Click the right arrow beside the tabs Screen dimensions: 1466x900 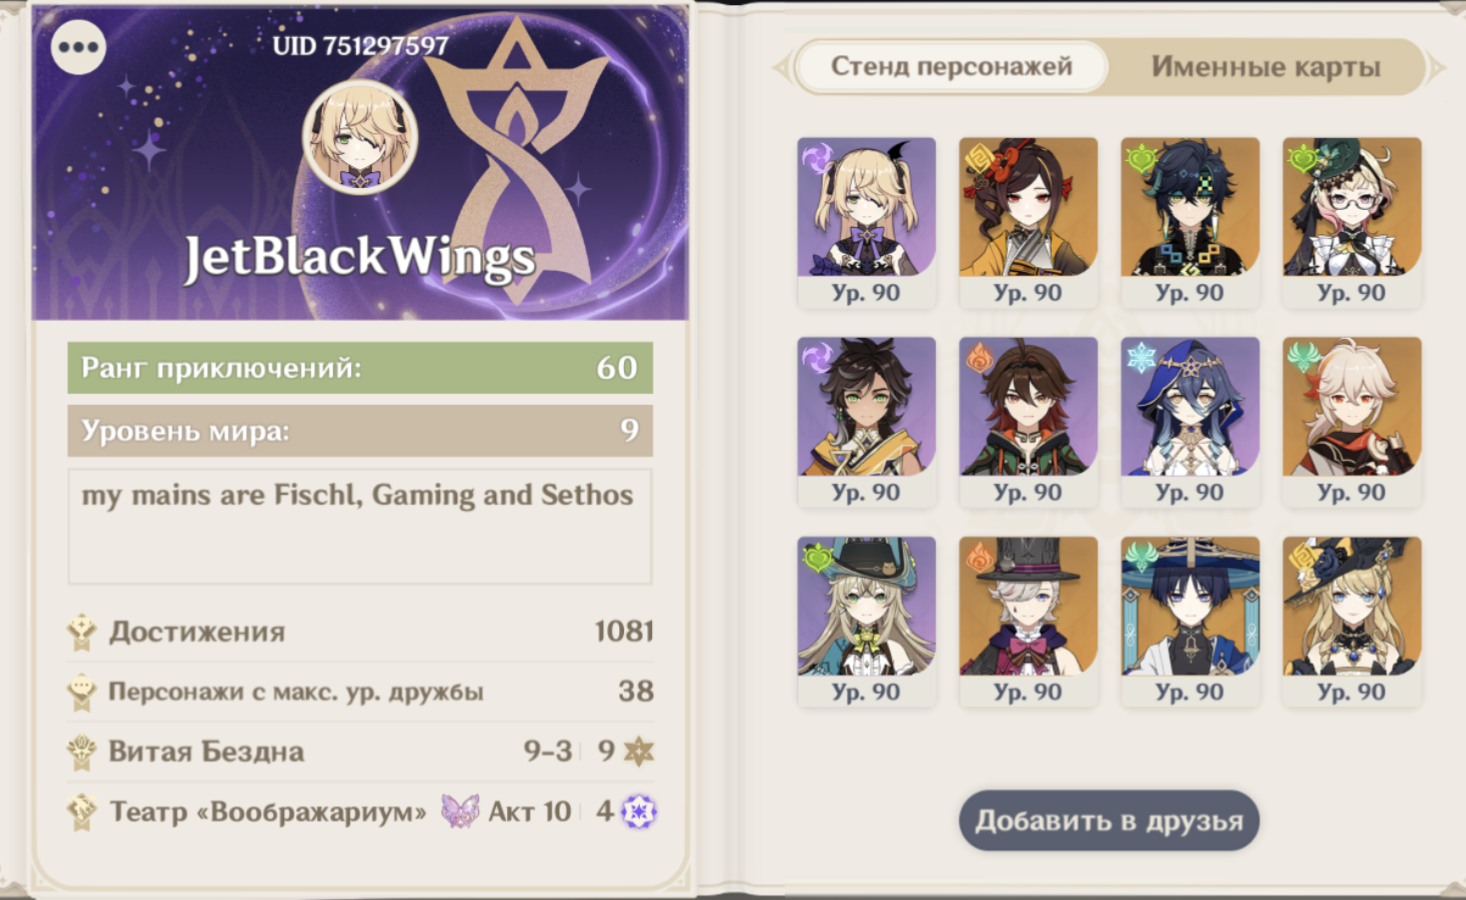pyautogui.click(x=1437, y=68)
